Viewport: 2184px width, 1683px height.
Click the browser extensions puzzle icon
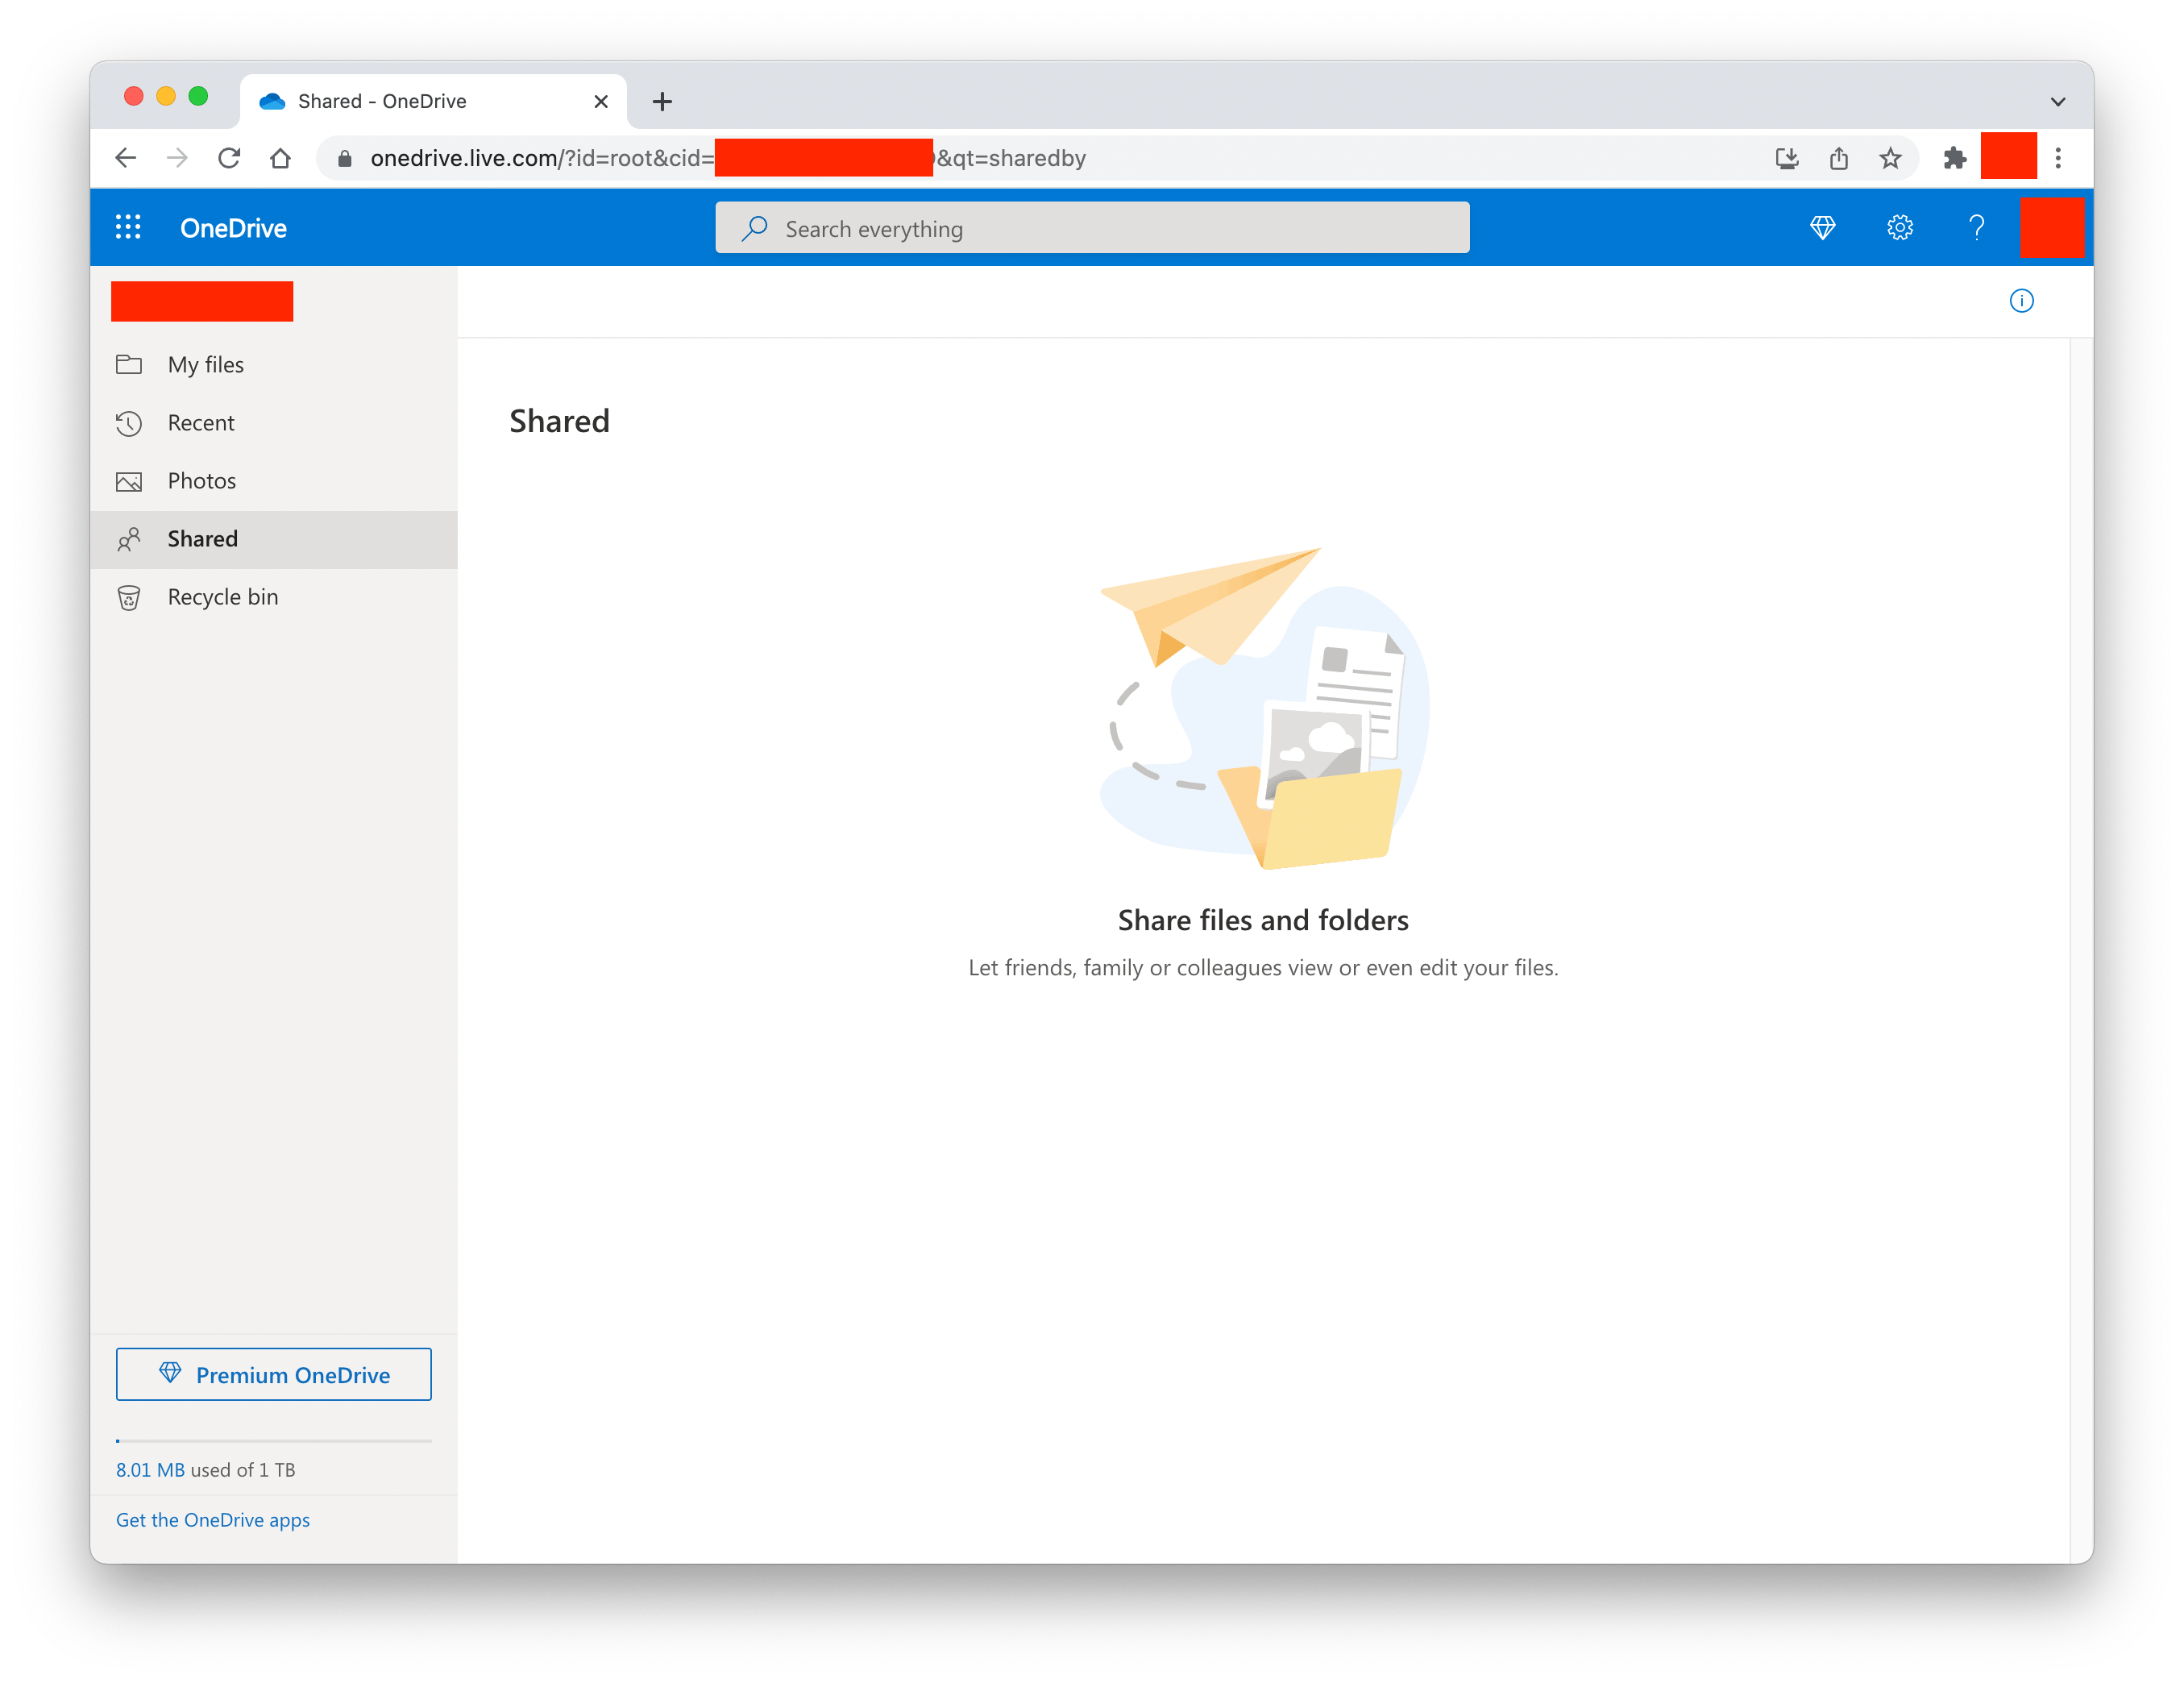click(1954, 158)
